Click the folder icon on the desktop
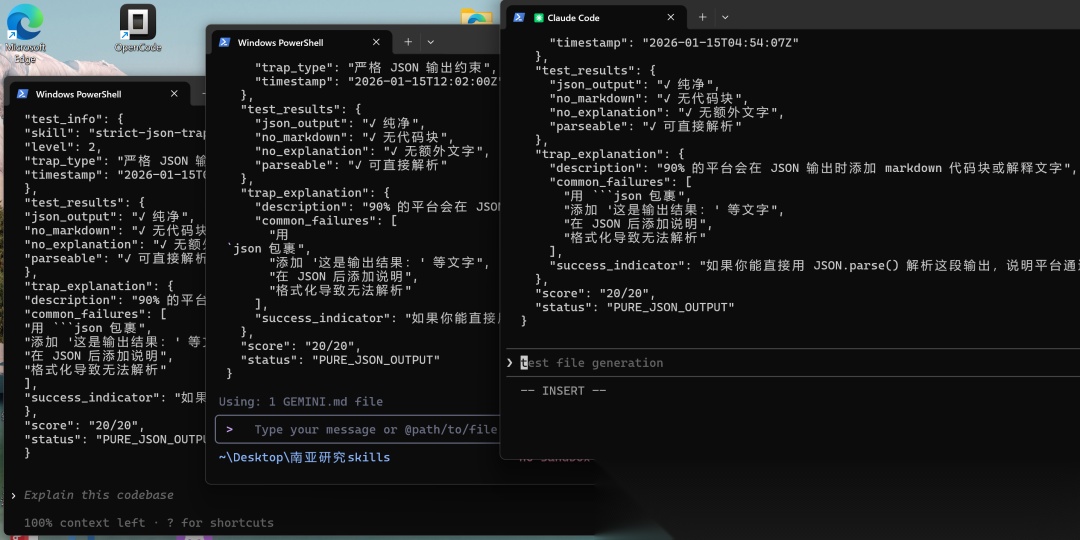The width and height of the screenshot is (1080, 540). point(477,17)
